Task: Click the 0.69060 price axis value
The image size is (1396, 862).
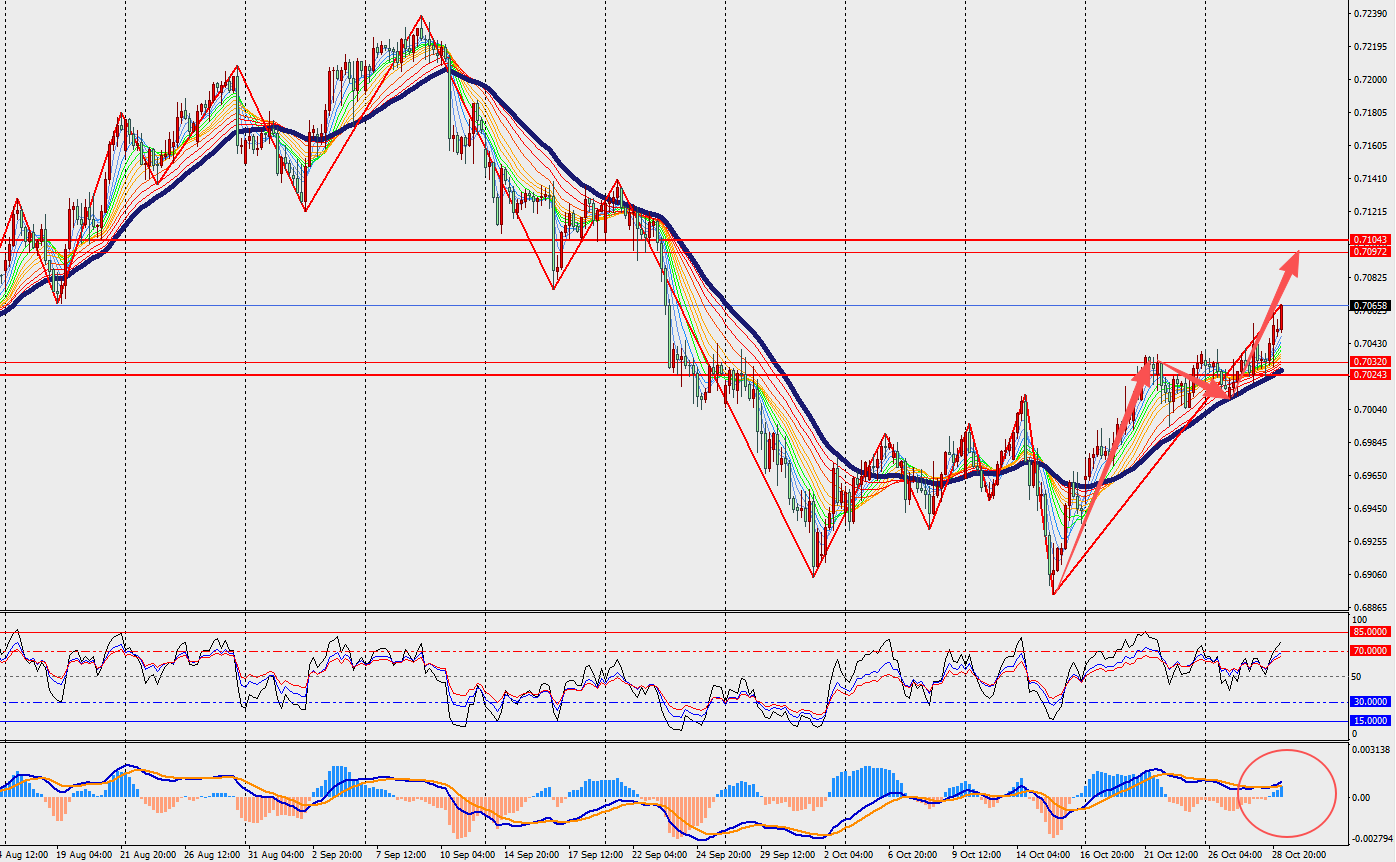Action: (1369, 575)
